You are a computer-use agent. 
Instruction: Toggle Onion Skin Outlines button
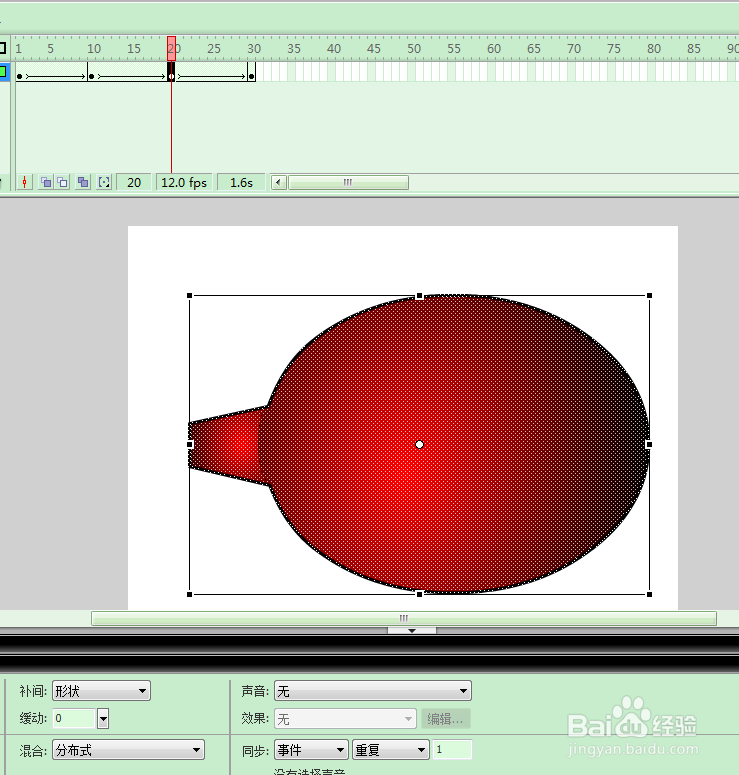pyautogui.click(x=63, y=182)
